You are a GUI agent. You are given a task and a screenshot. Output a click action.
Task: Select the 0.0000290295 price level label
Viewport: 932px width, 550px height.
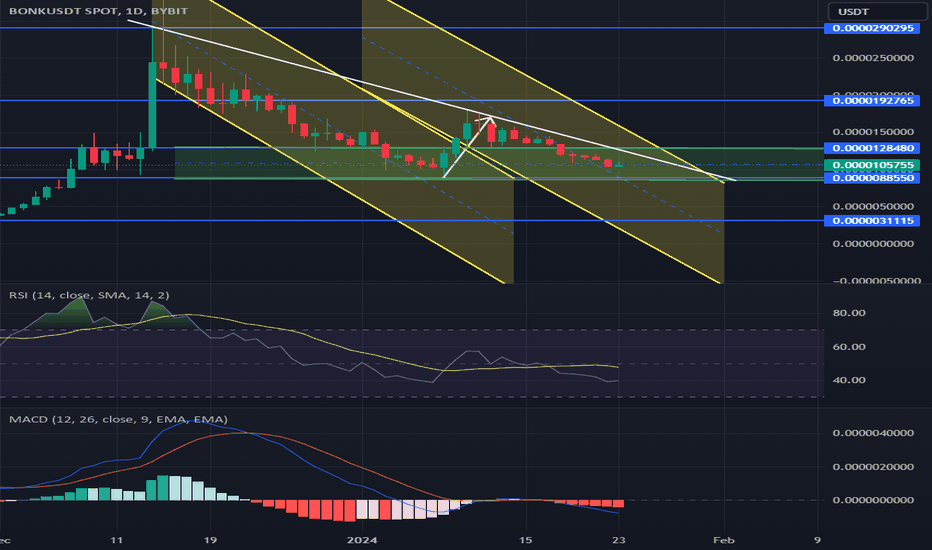[x=872, y=28]
